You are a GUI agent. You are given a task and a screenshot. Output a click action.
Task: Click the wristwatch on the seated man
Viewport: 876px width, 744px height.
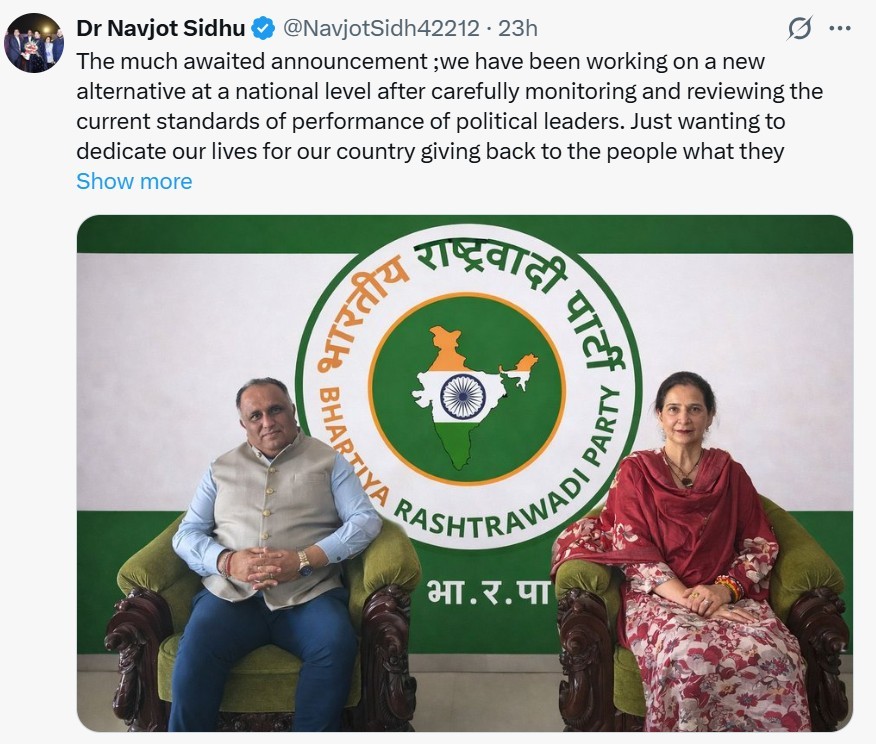tap(304, 561)
